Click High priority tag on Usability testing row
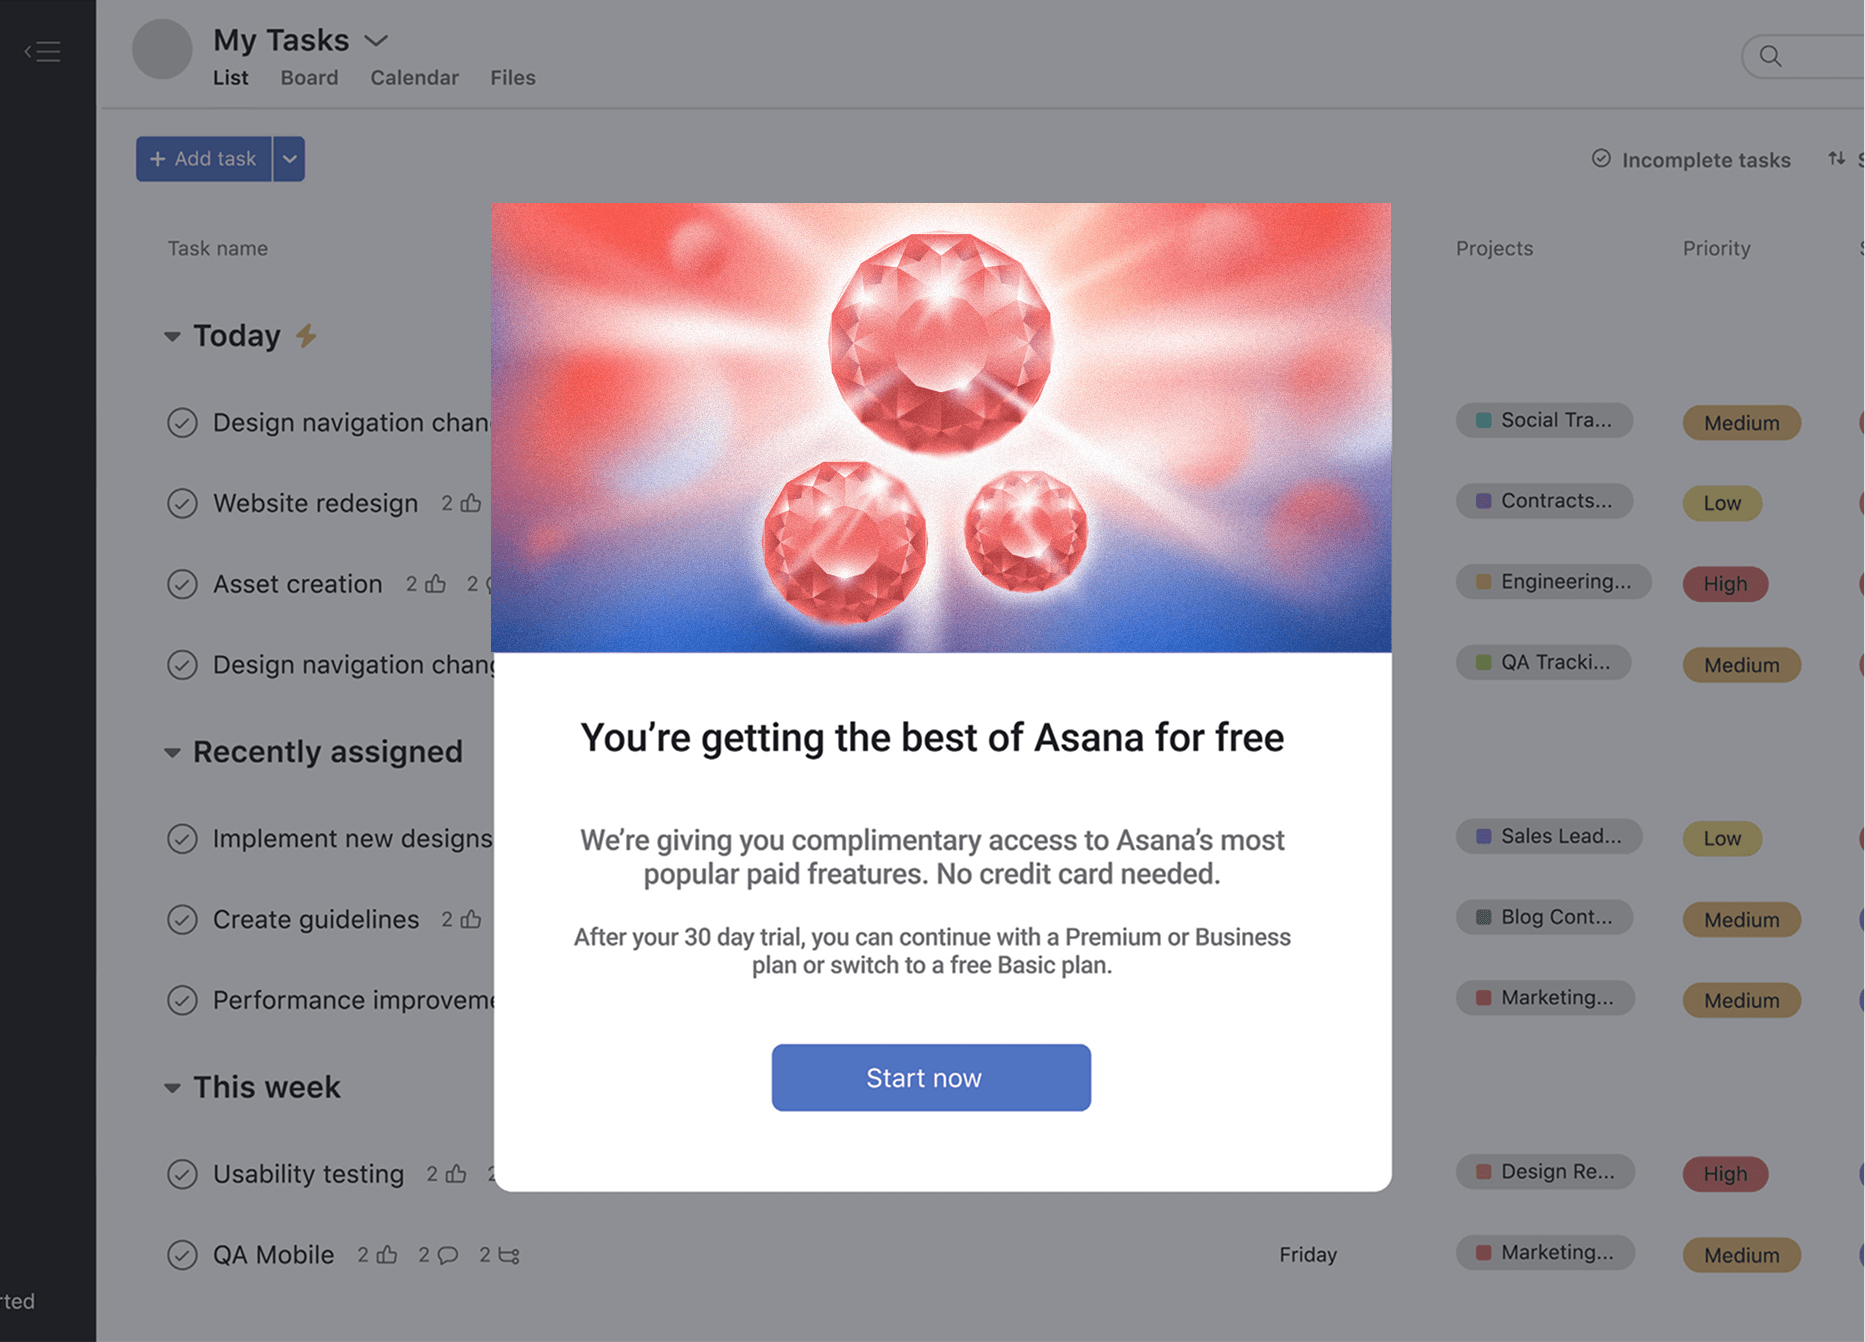 click(x=1725, y=1174)
